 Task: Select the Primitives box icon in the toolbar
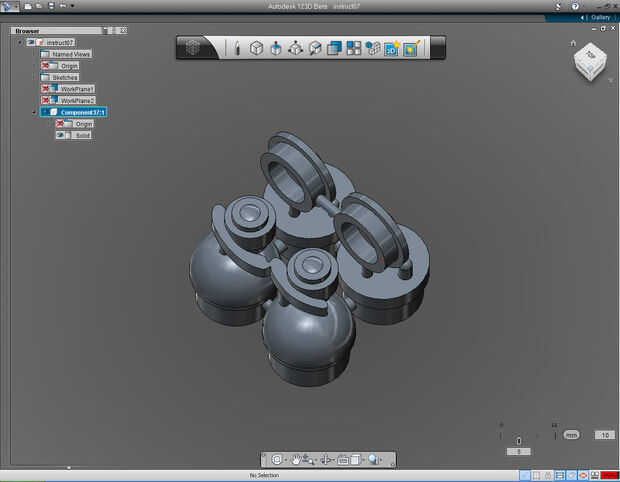256,48
